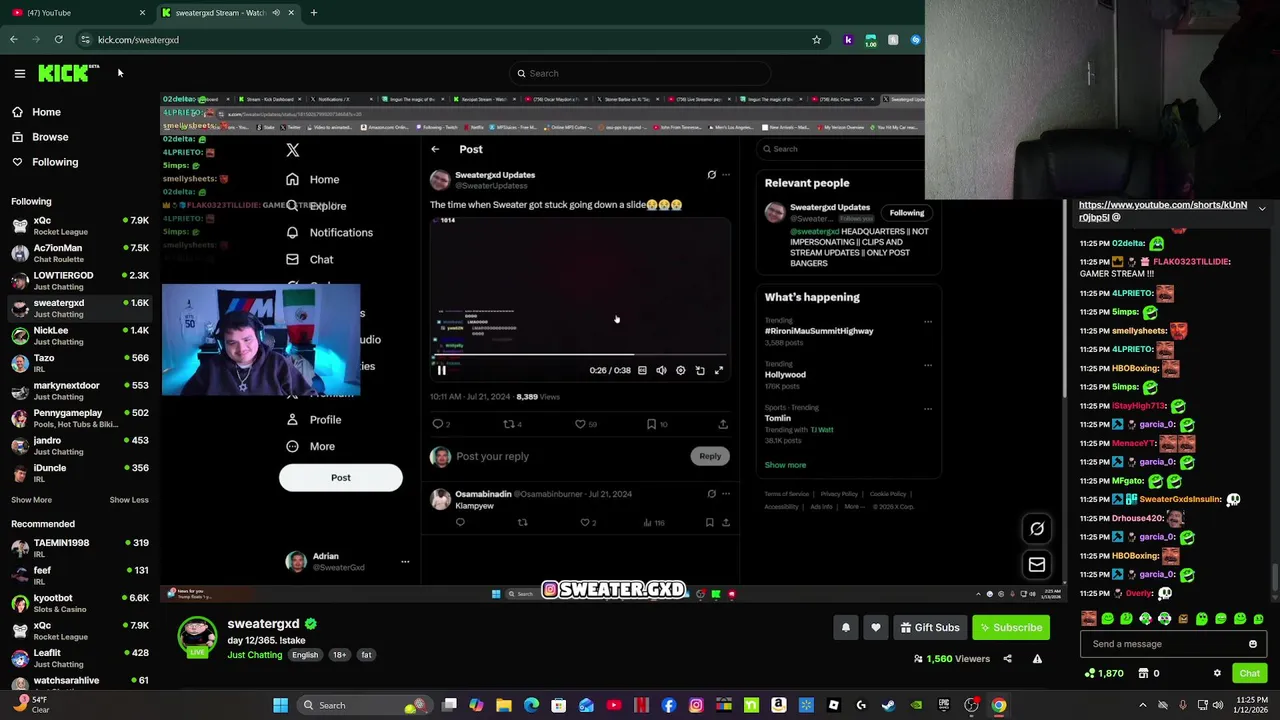Image resolution: width=1280 pixels, height=720 pixels.
Task: Pause the tweet video playback
Action: (x=441, y=370)
